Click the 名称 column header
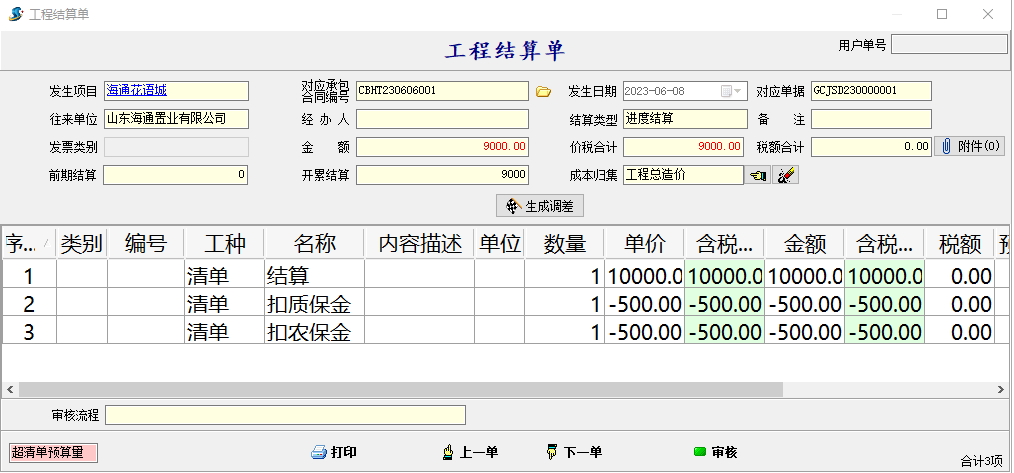 coord(314,243)
